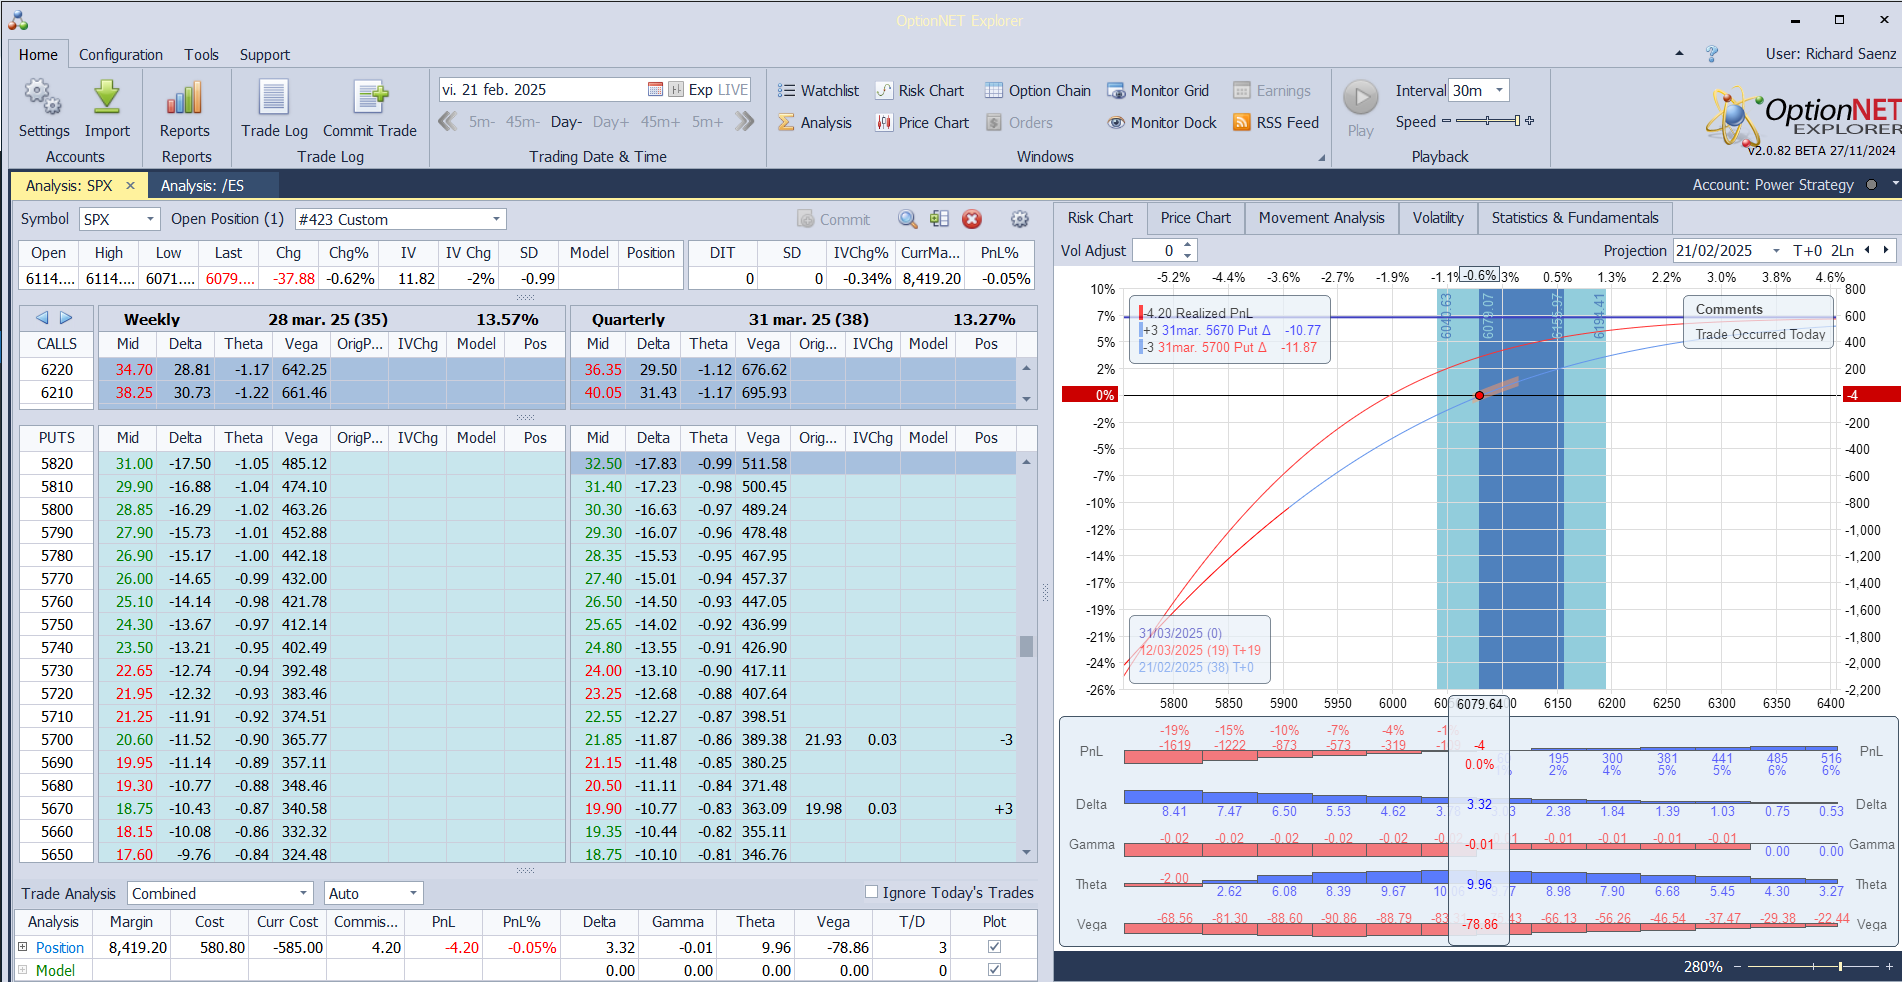This screenshot has height=982, width=1902.
Task: Advance projection date with right arrow
Action: pyautogui.click(x=1886, y=250)
